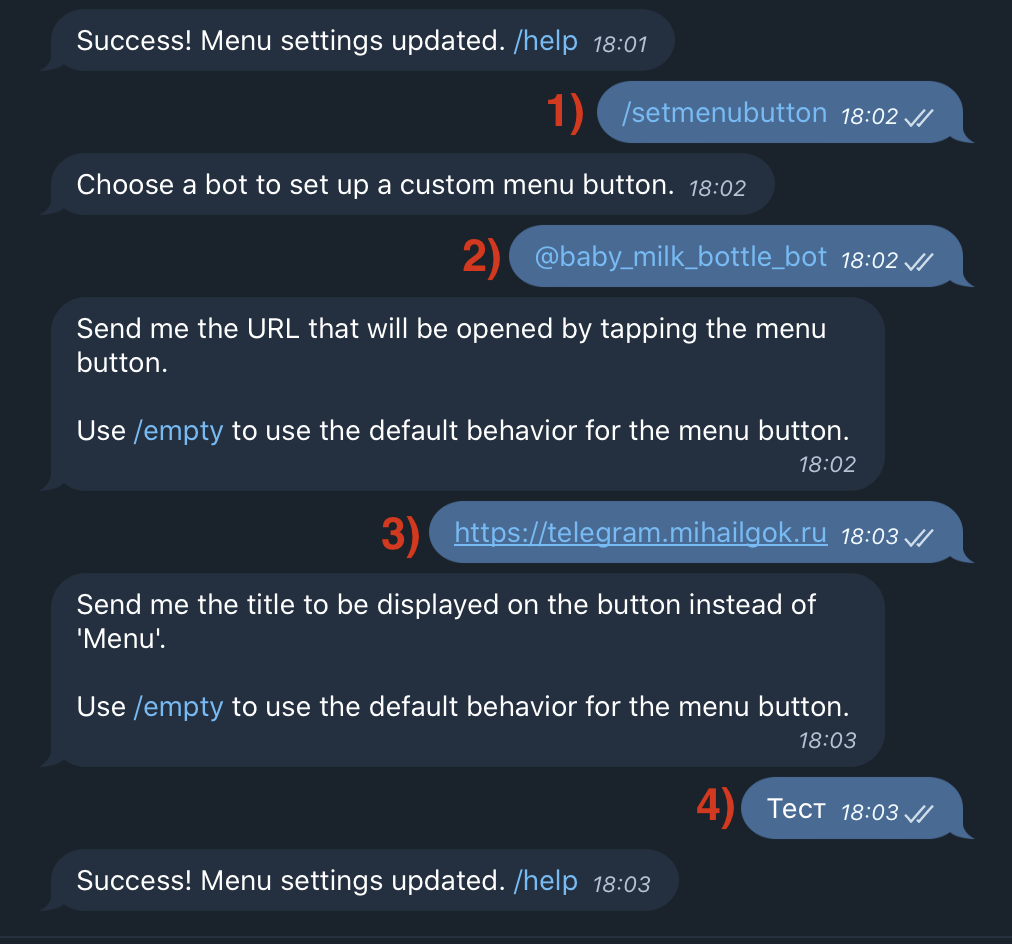The height and width of the screenshot is (944, 1012).
Task: Select the Тест message bubble
Action: pyautogui.click(x=852, y=808)
